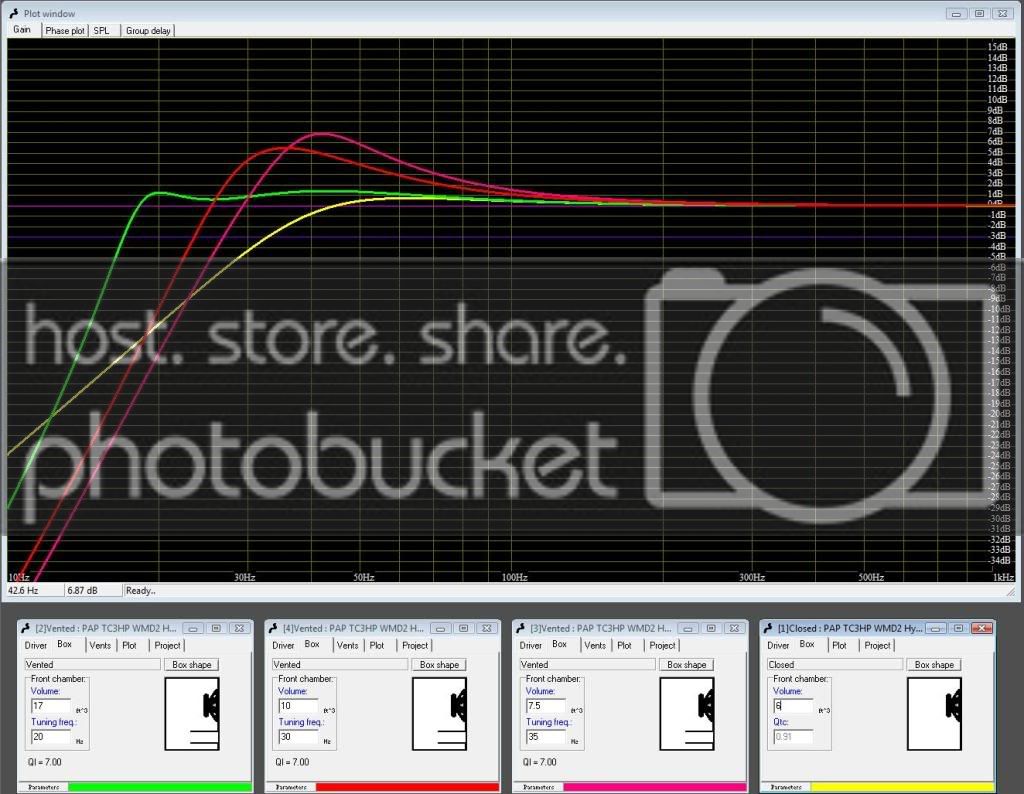Minimize the [4]Vented window
The width and height of the screenshot is (1024, 794).
click(x=440, y=628)
